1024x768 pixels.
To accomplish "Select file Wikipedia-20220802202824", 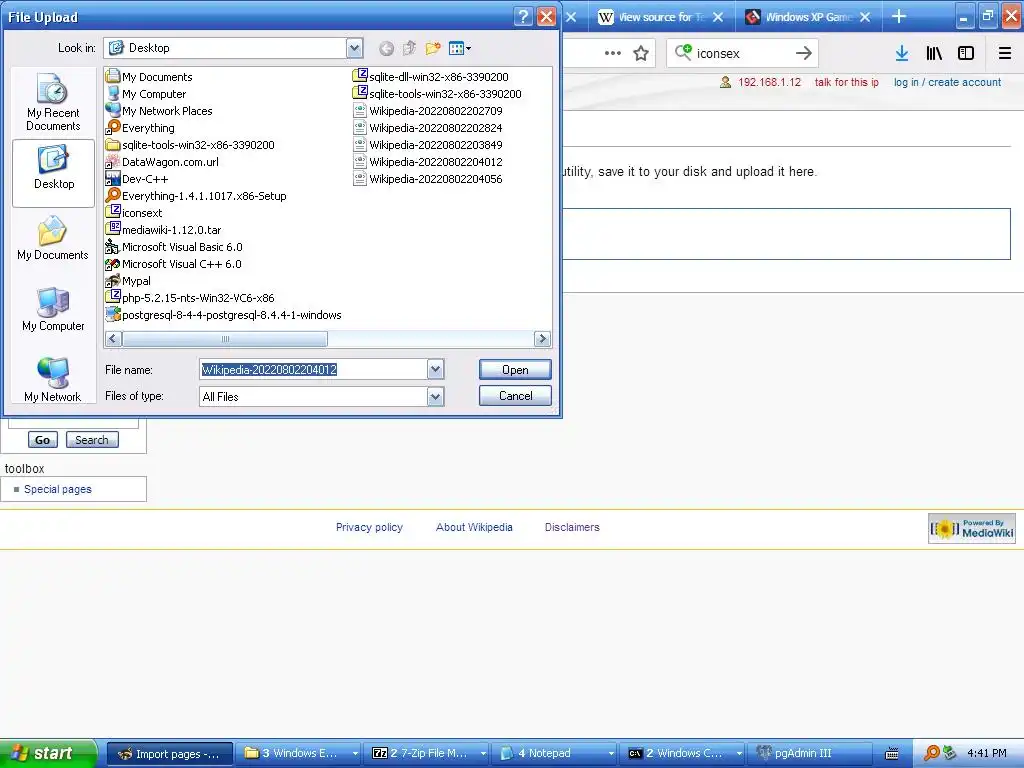I will pyautogui.click(x=428, y=128).
